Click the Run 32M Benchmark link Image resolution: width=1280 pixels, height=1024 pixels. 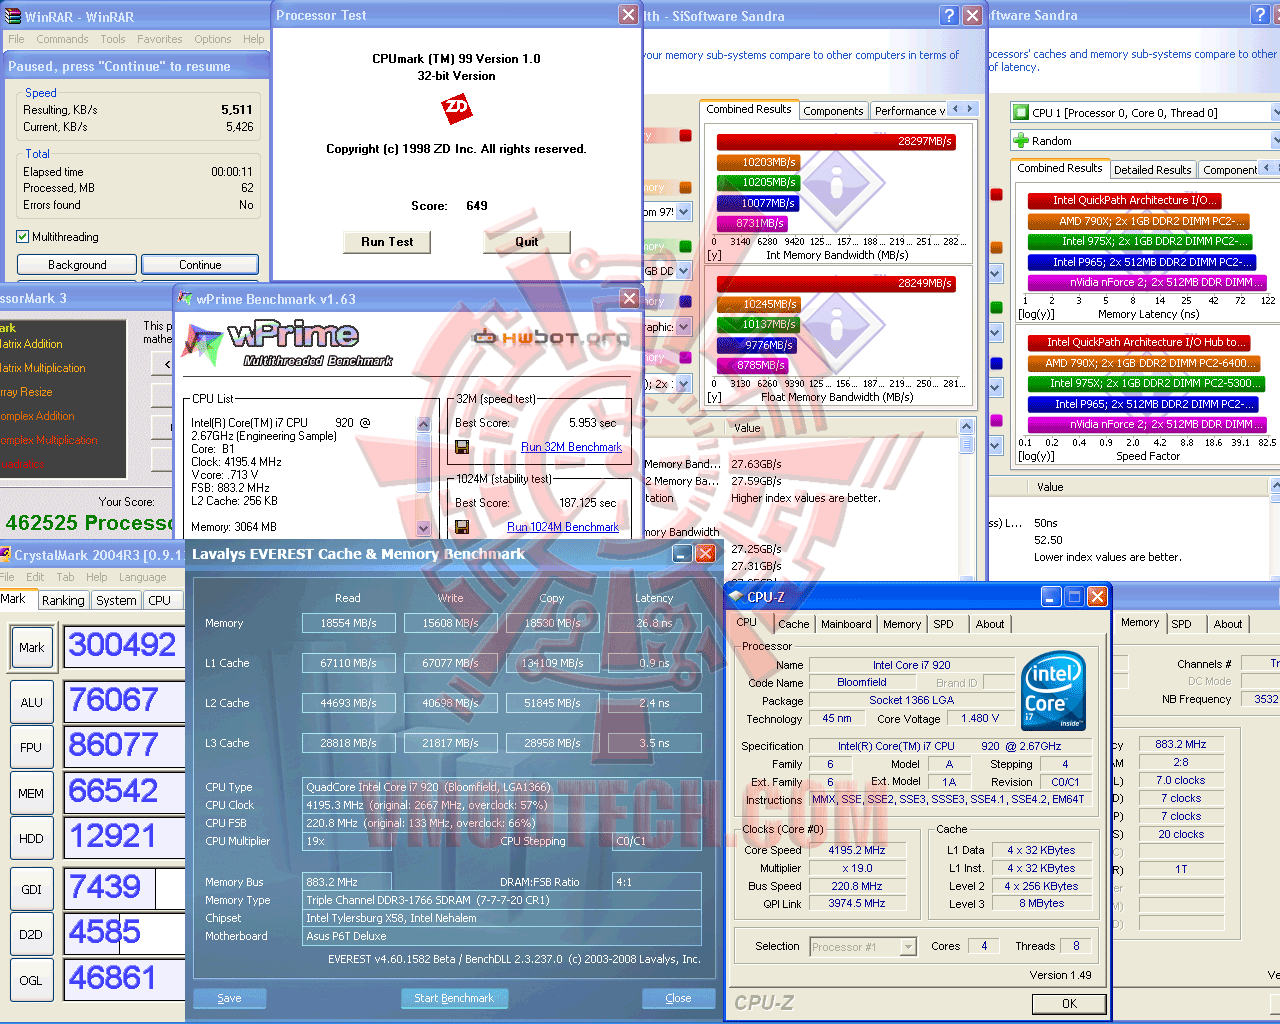tap(571, 447)
